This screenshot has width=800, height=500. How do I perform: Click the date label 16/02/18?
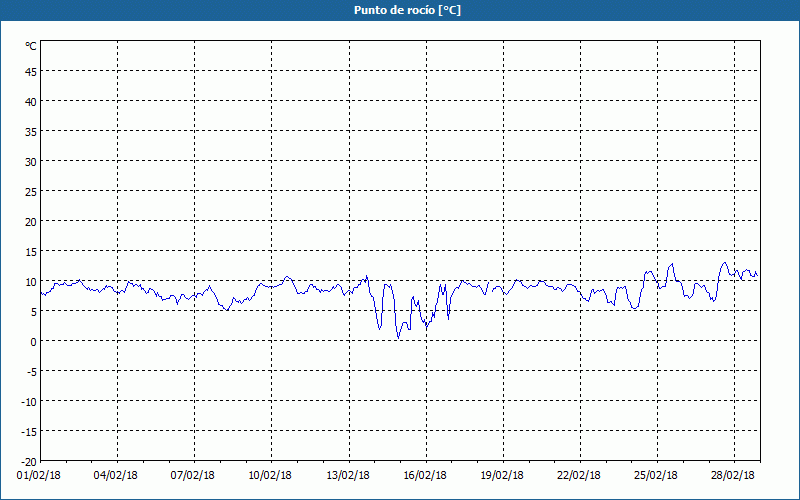[426, 476]
